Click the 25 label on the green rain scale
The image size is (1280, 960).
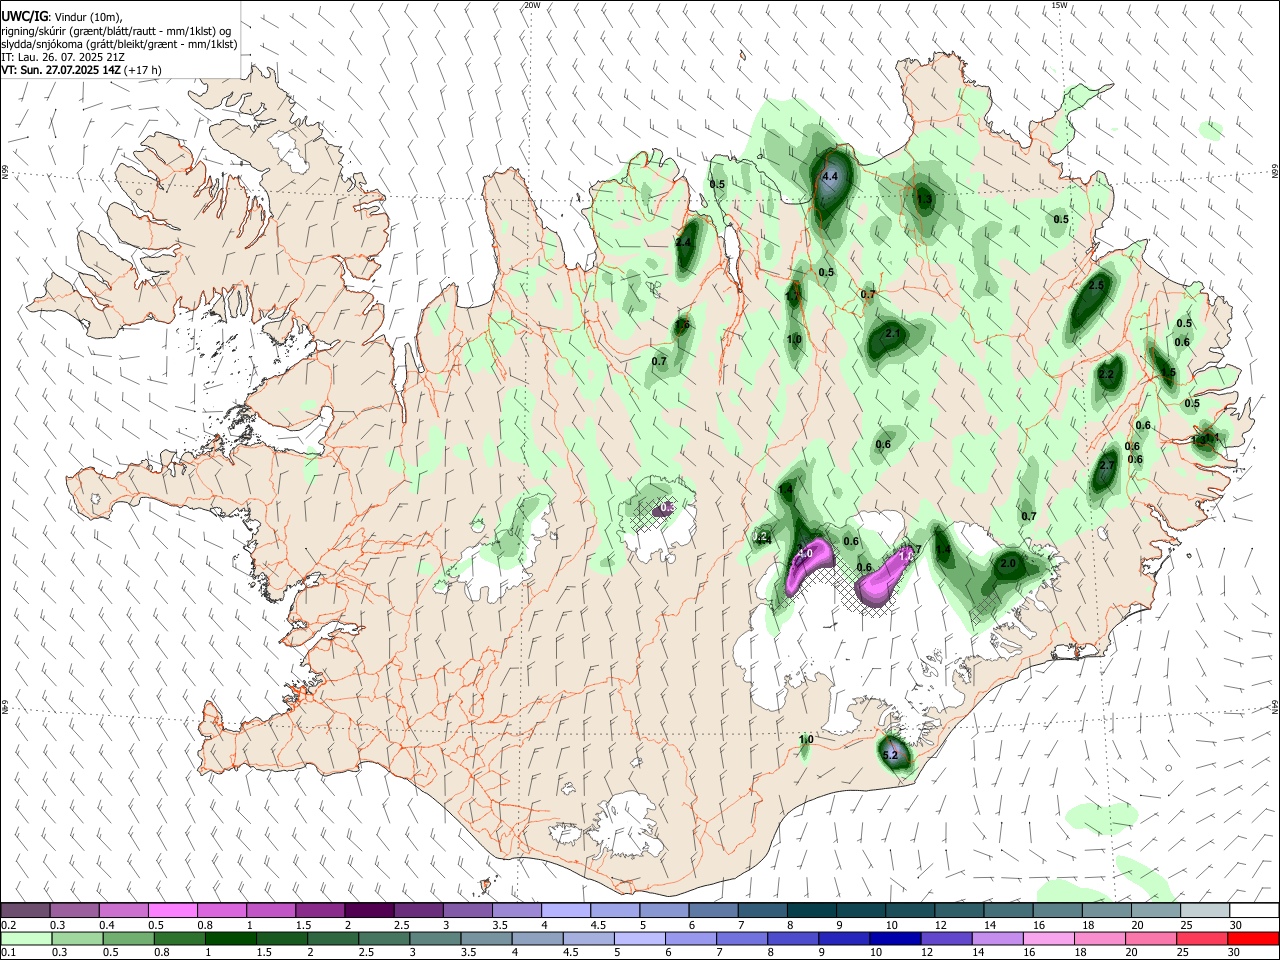[1183, 953]
